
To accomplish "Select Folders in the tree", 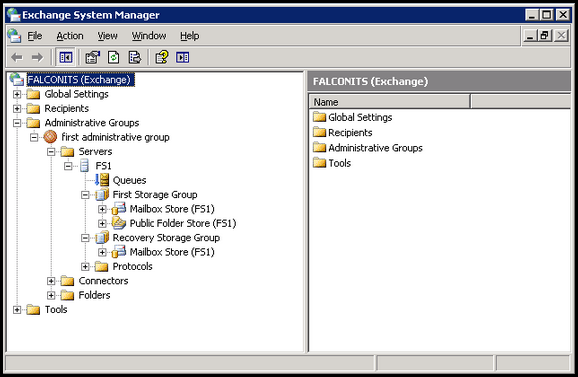I will click(x=94, y=295).
